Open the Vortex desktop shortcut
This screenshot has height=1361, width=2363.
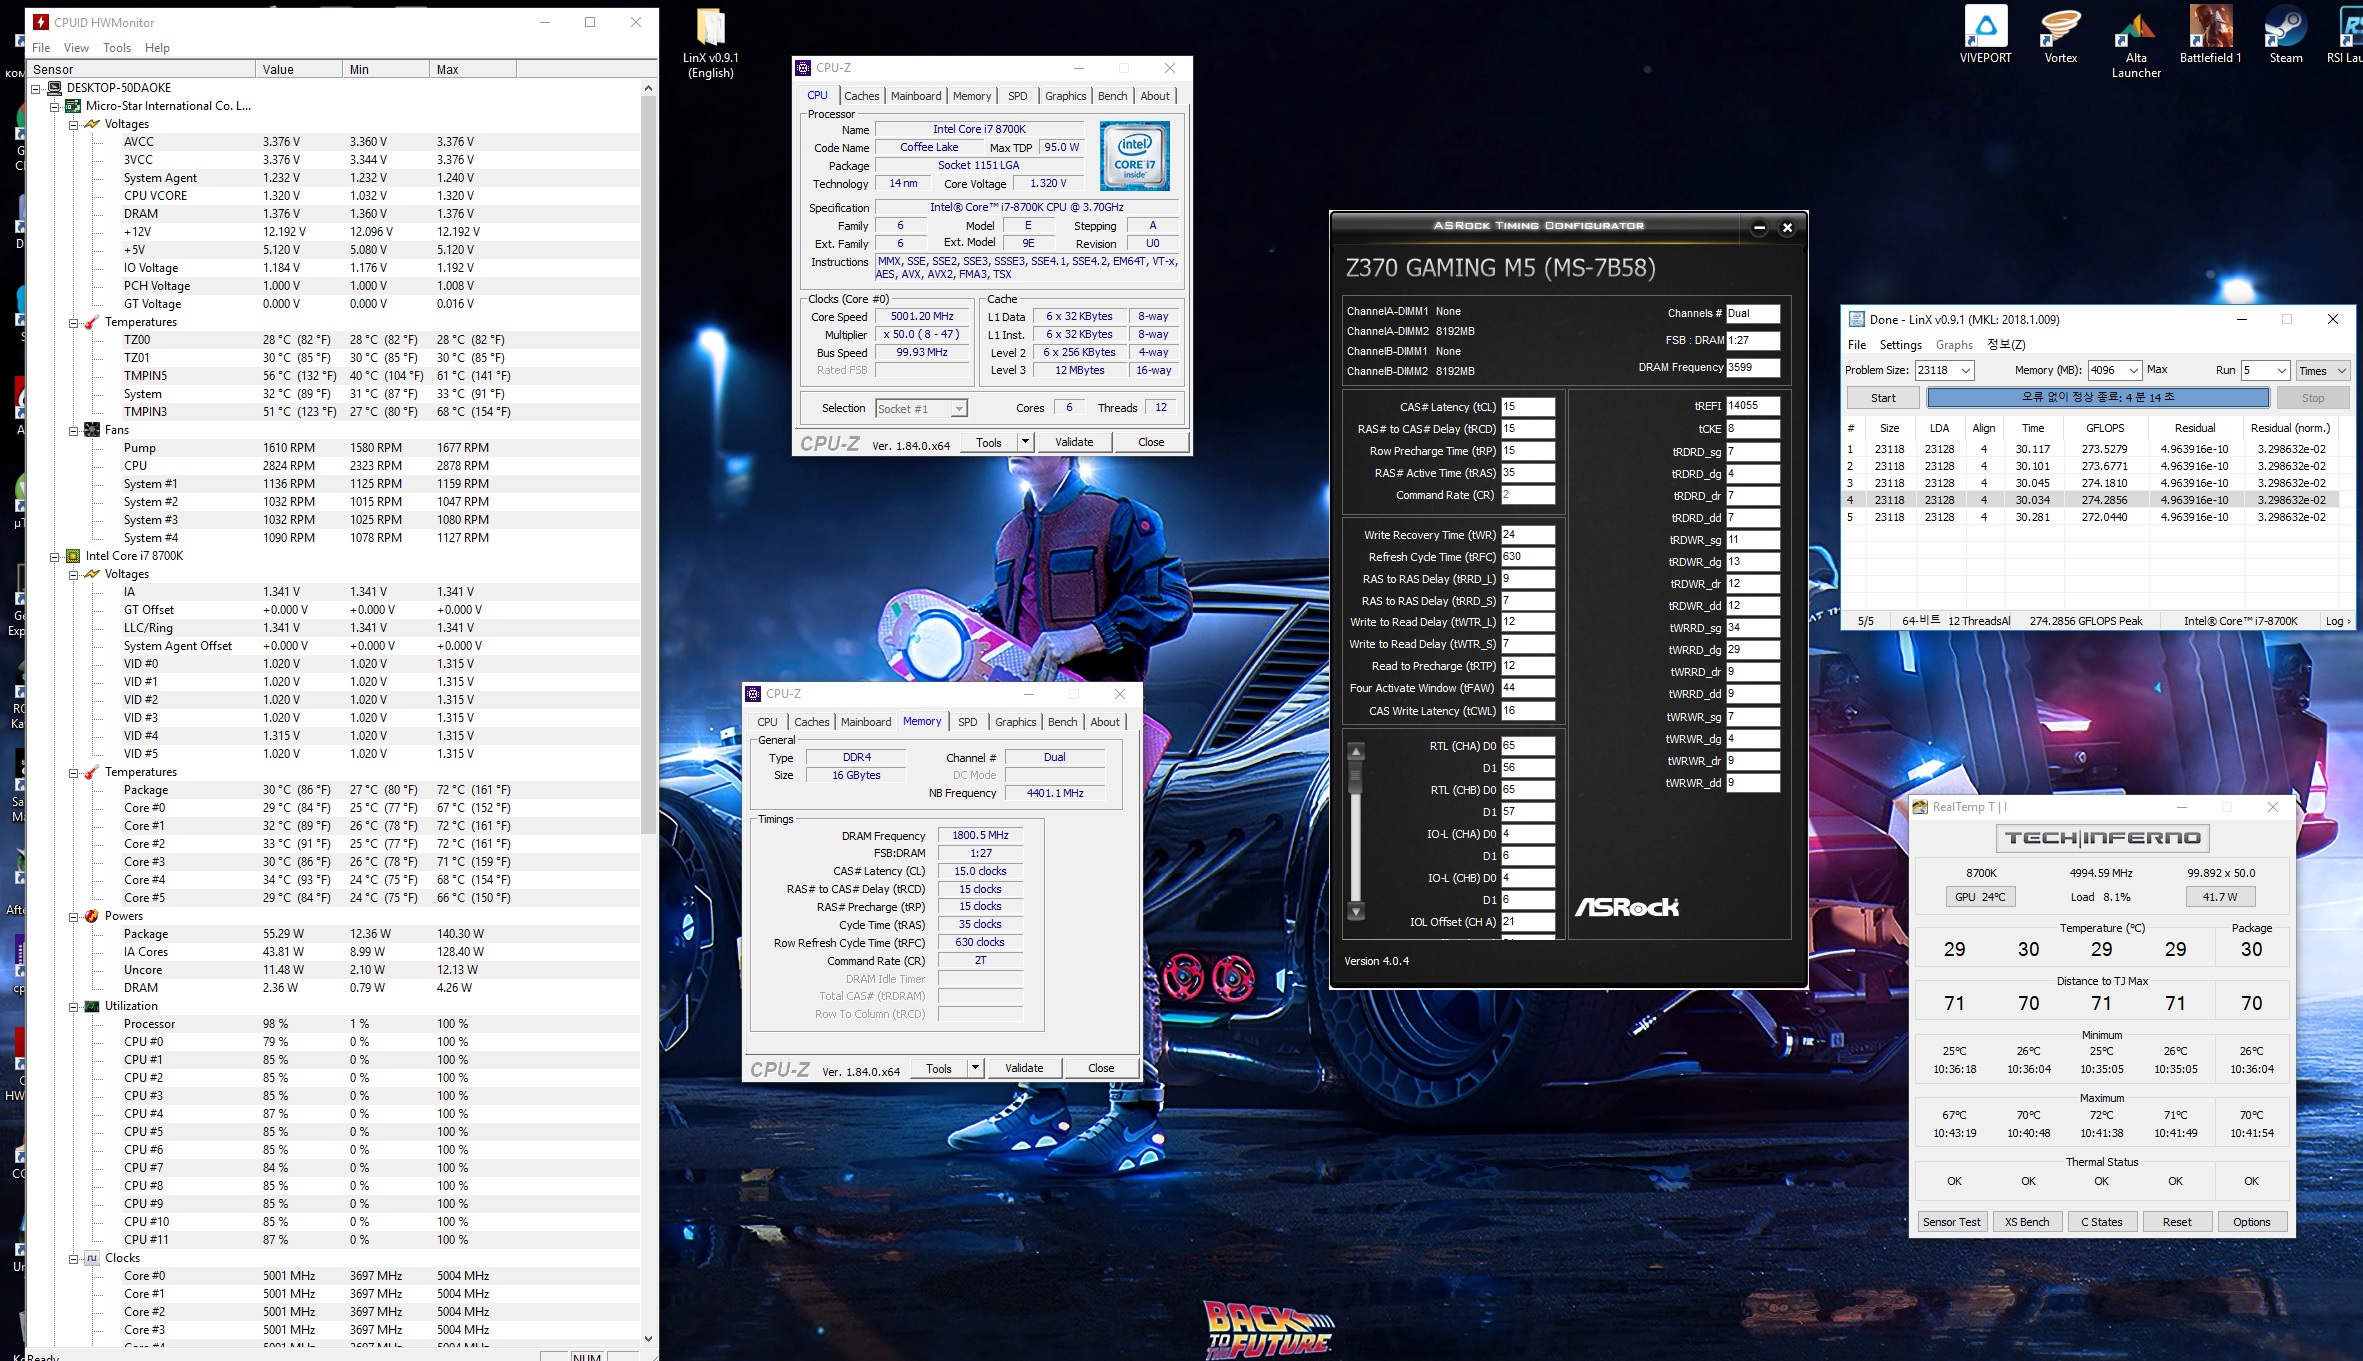pos(2060,27)
